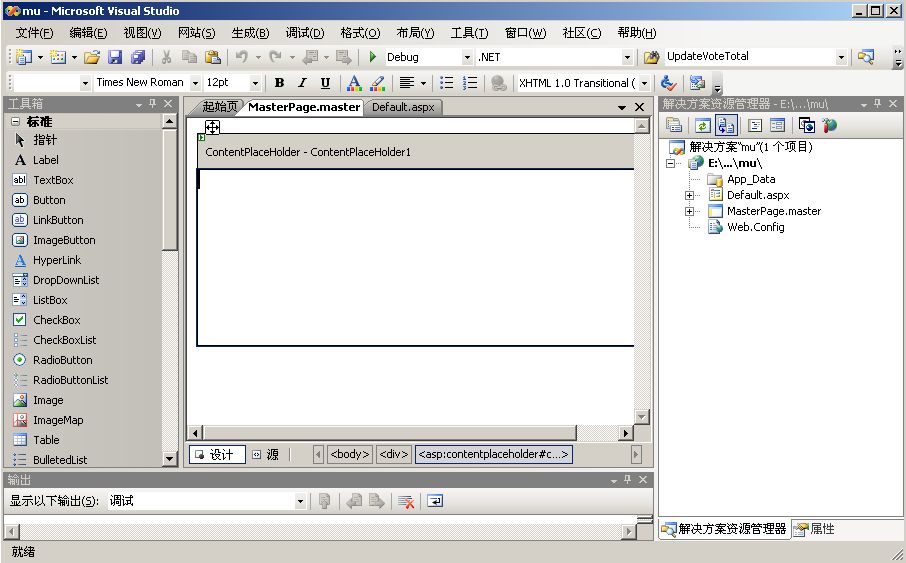Expand the MasterPage.master tree node
The height and width of the screenshot is (563, 906).
pyautogui.click(x=689, y=212)
